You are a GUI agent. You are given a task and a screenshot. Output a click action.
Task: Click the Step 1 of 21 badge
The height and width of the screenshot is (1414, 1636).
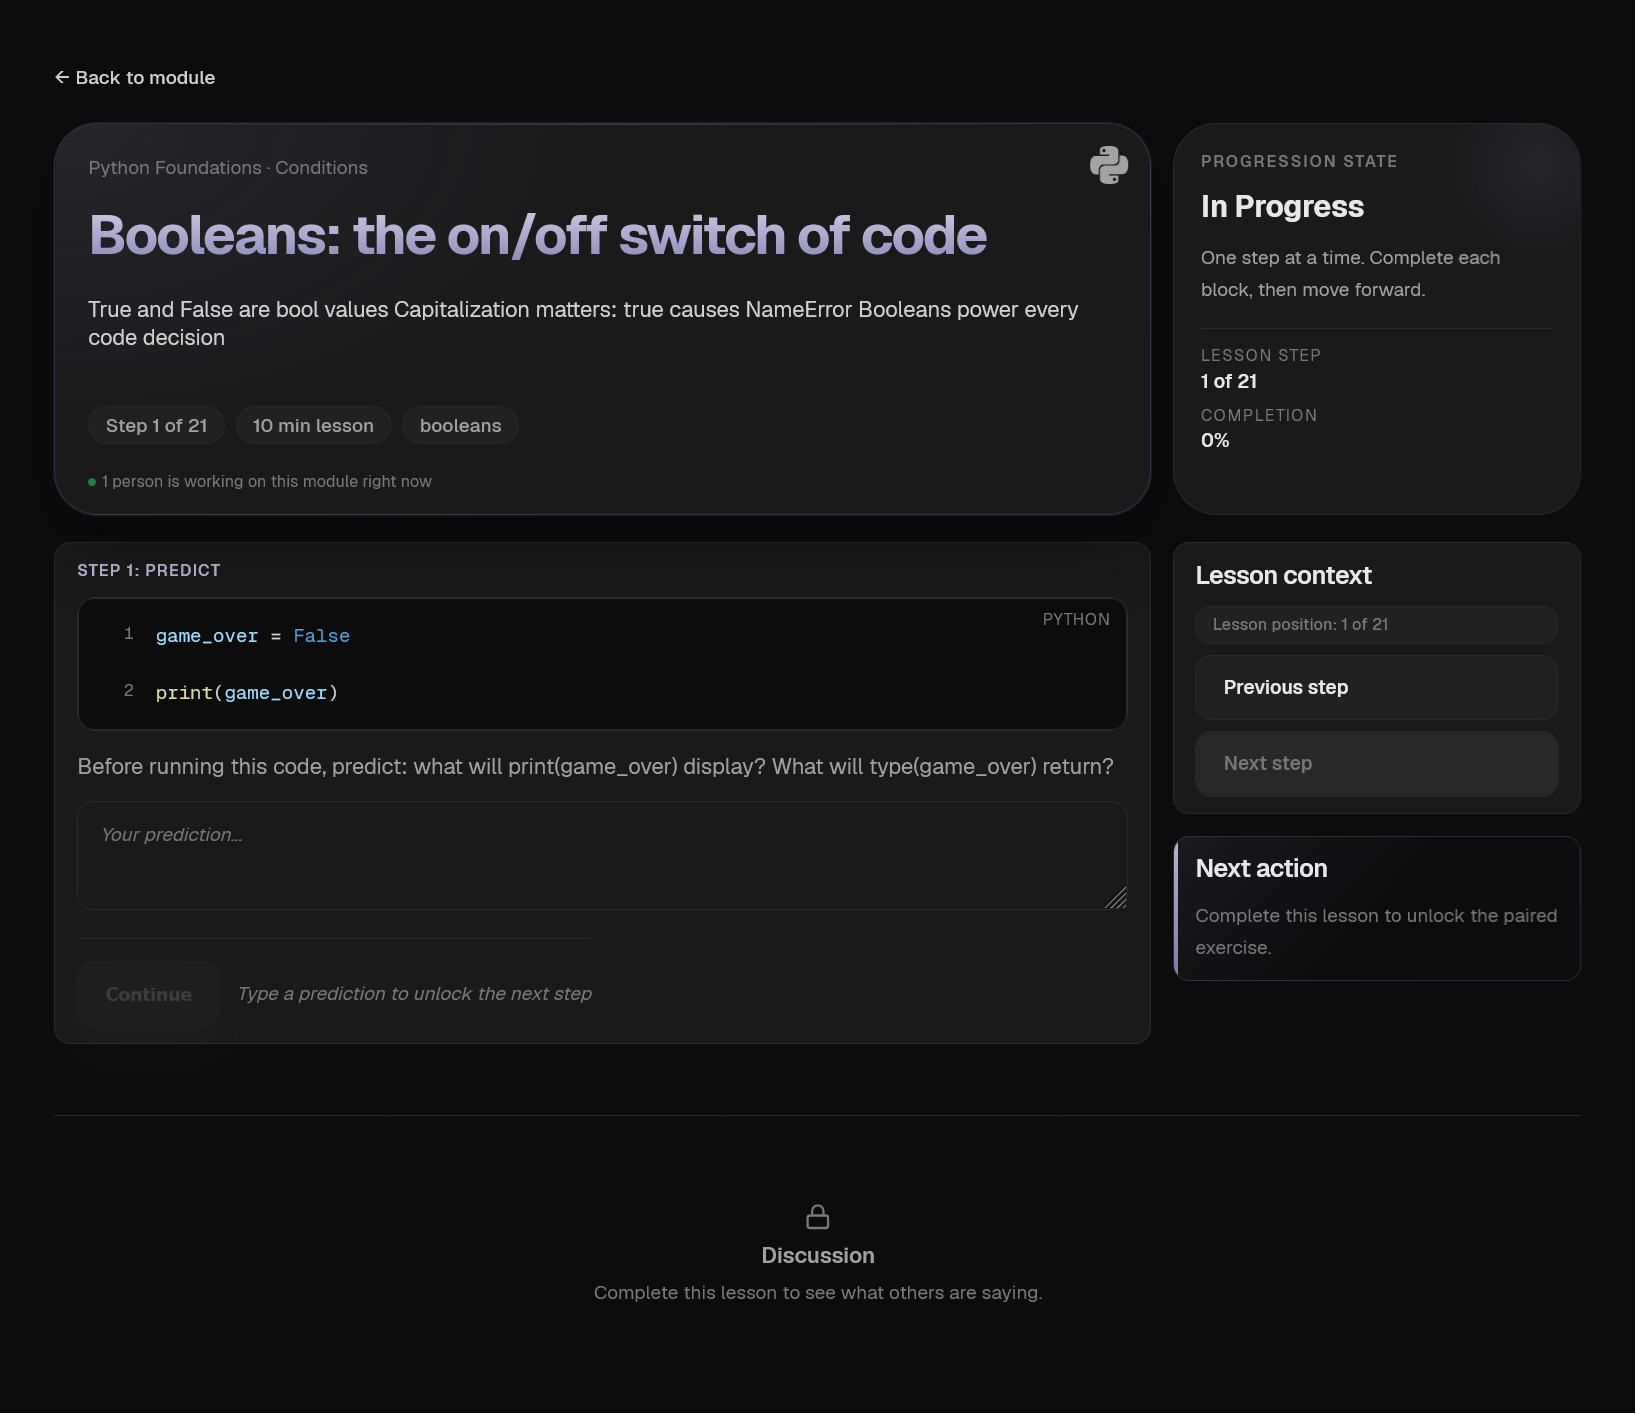155,425
